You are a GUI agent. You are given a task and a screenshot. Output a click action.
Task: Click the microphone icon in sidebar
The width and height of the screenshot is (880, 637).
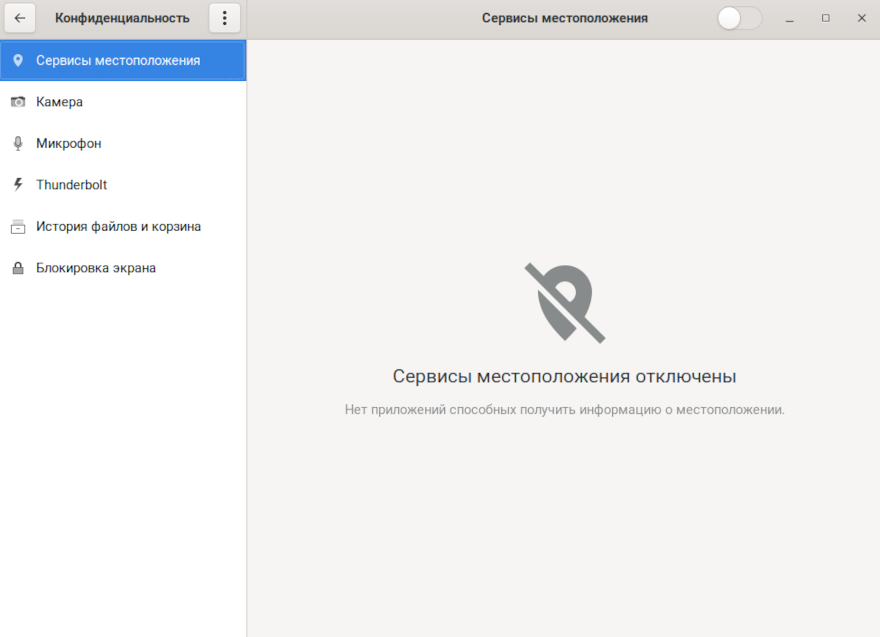pos(17,144)
